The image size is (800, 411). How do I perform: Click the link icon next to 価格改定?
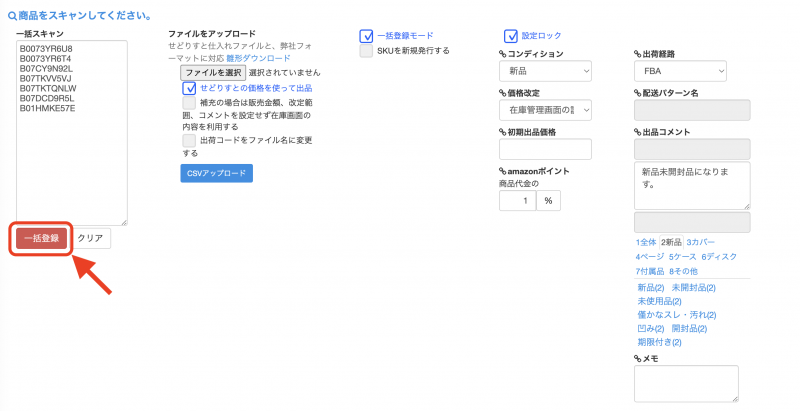point(503,93)
